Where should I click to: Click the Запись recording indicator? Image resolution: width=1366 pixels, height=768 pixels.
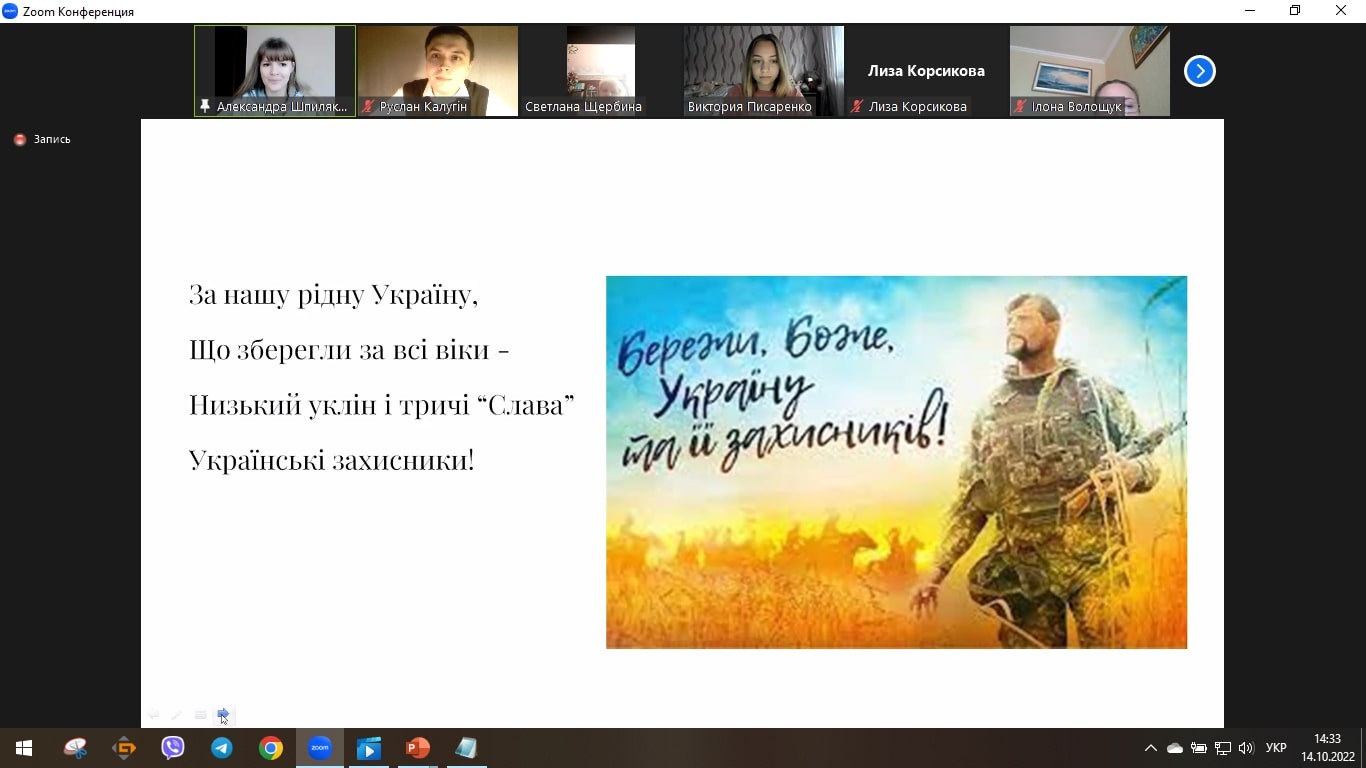[x=43, y=140]
